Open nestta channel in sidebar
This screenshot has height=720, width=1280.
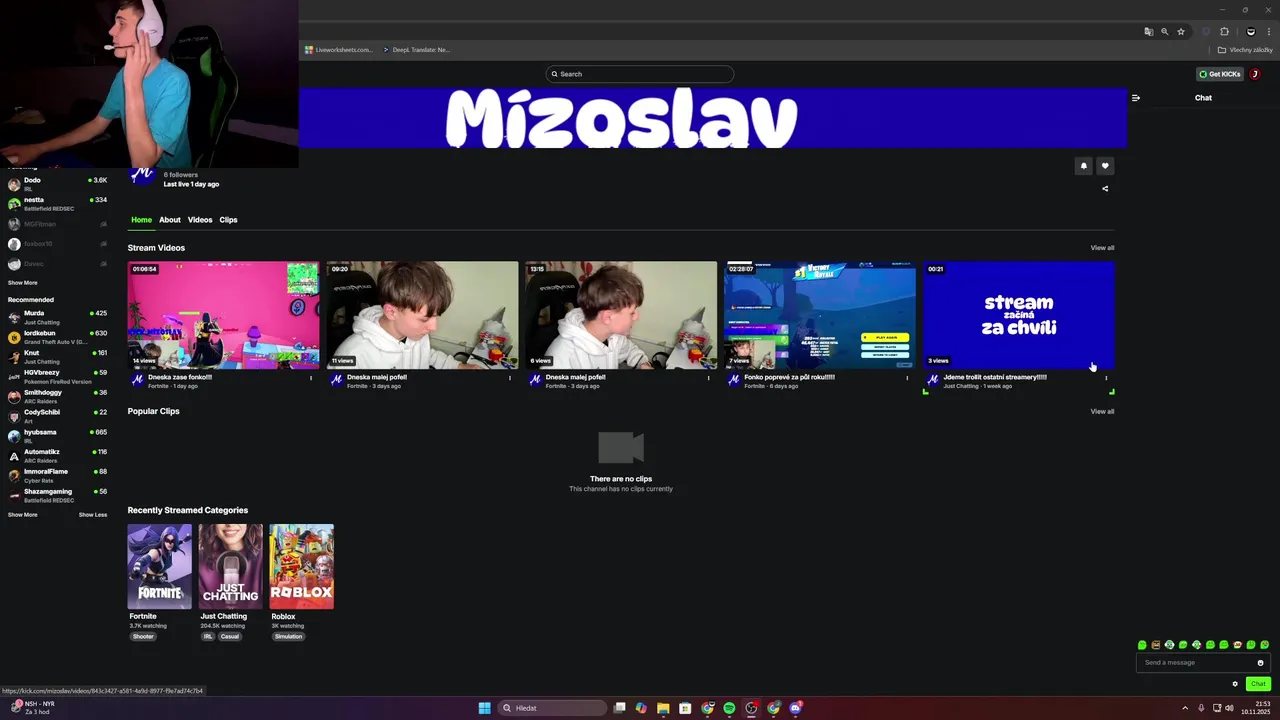click(x=57, y=204)
